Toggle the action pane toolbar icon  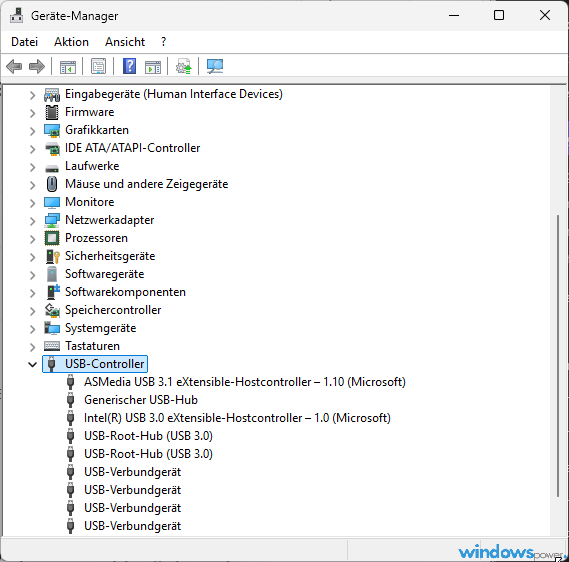153,67
